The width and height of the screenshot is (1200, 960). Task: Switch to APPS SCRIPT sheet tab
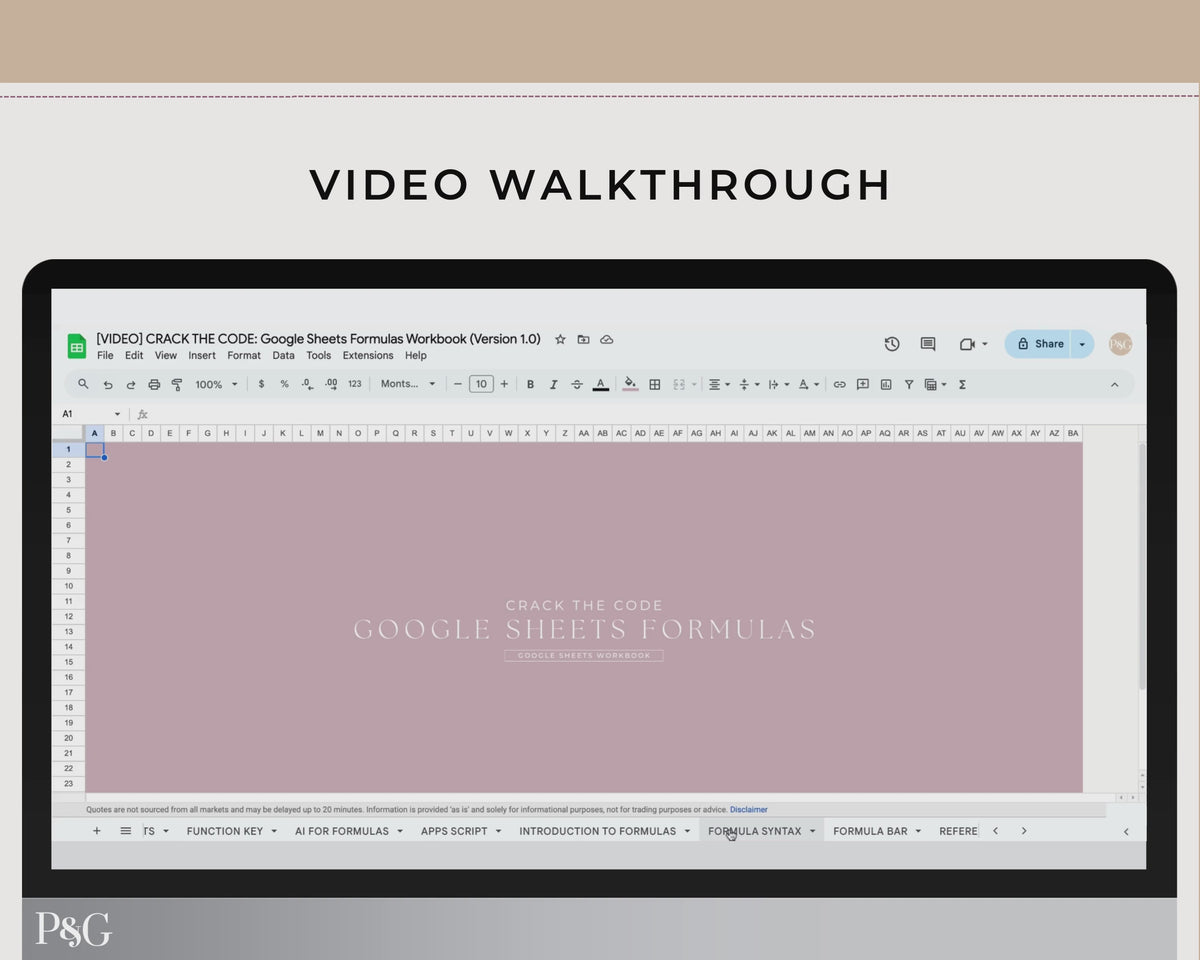click(x=454, y=831)
